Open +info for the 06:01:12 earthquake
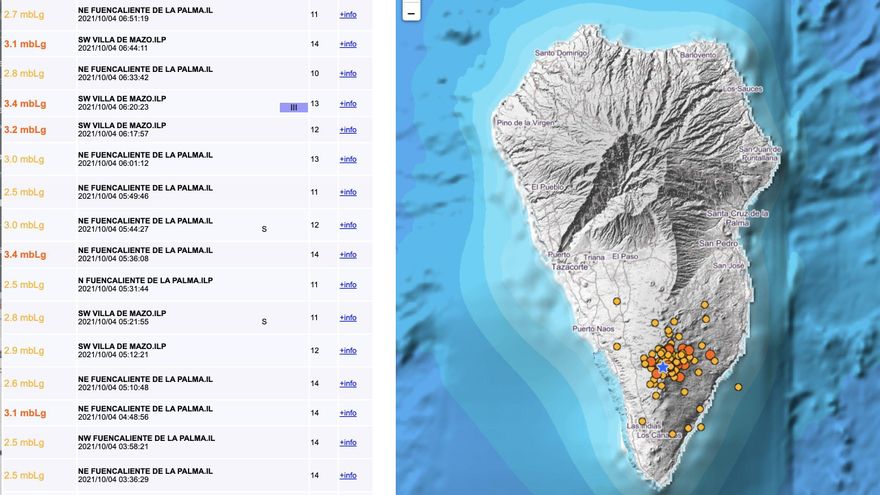Screen dimensions: 880x495 [x=348, y=159]
